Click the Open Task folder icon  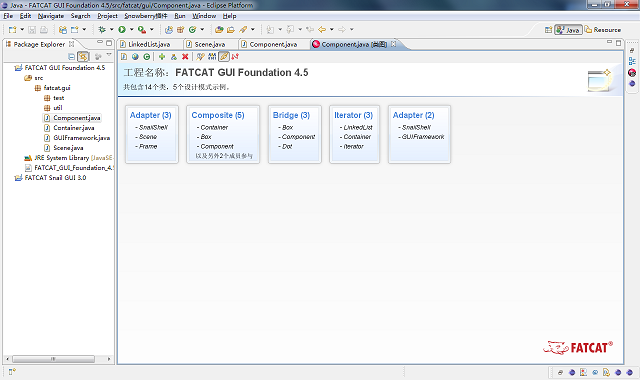click(x=231, y=29)
